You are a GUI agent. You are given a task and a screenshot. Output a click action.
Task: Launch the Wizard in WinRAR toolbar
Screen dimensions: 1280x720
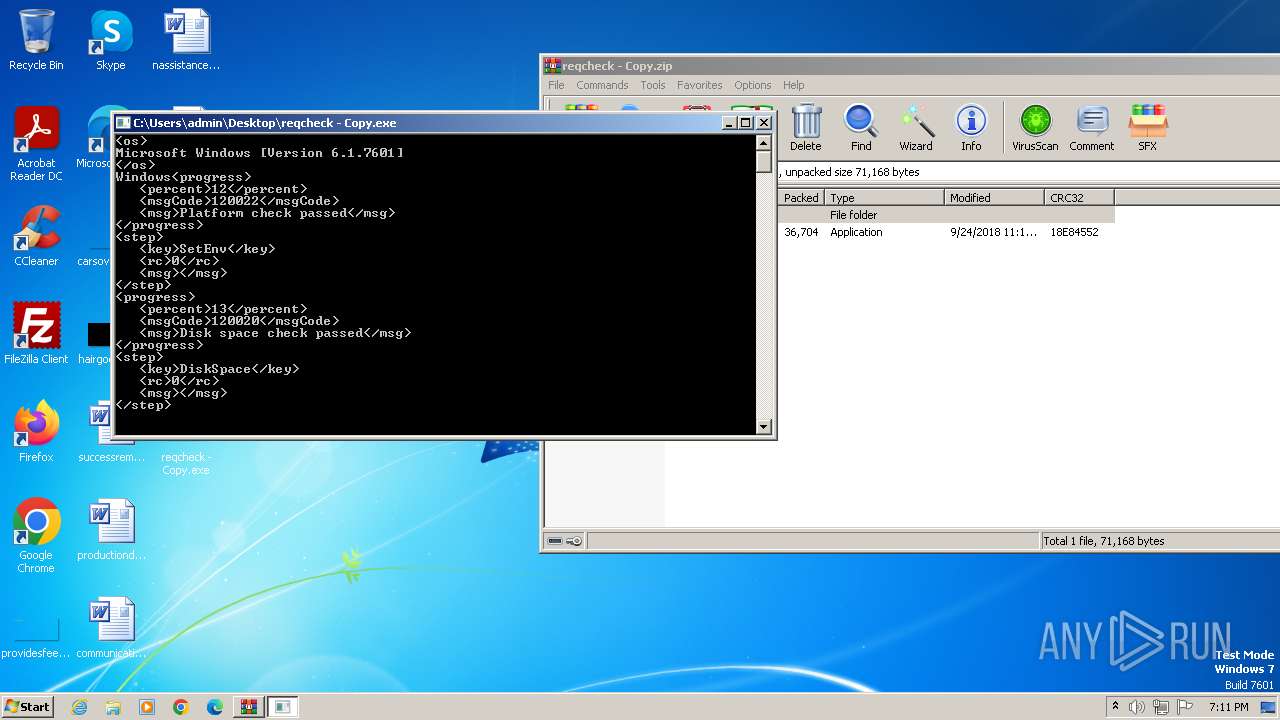click(x=915, y=128)
